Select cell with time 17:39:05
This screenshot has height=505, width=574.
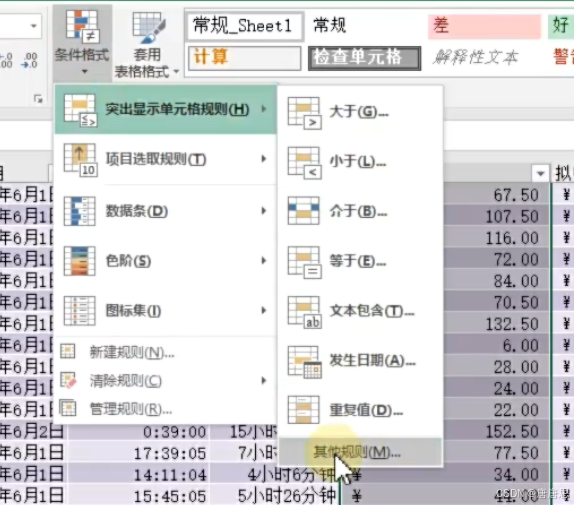tap(138, 454)
